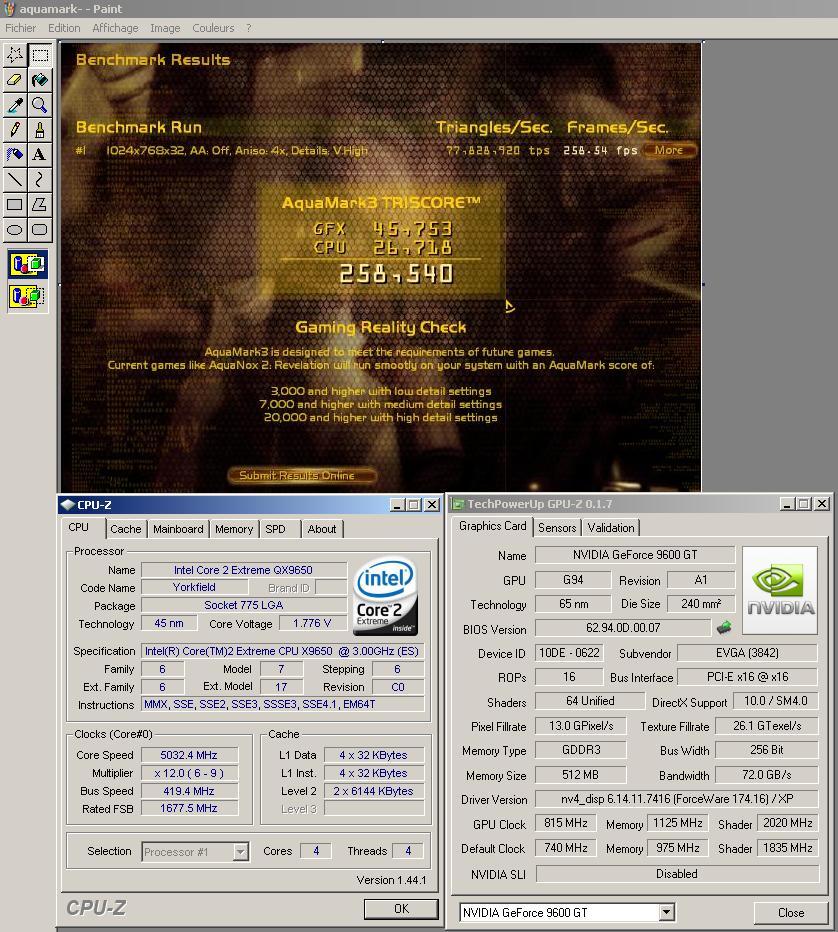Screen dimensions: 838x932
Task: Open the SPD tab in CPU-Z
Action: 275,529
